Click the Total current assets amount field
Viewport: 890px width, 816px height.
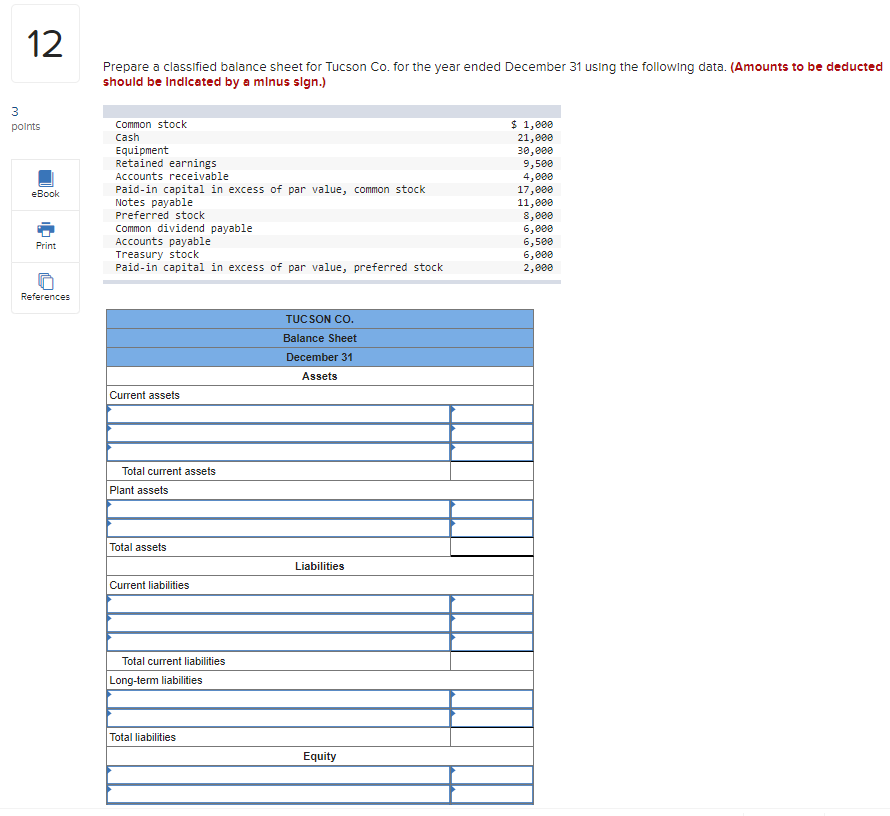pyautogui.click(x=492, y=471)
